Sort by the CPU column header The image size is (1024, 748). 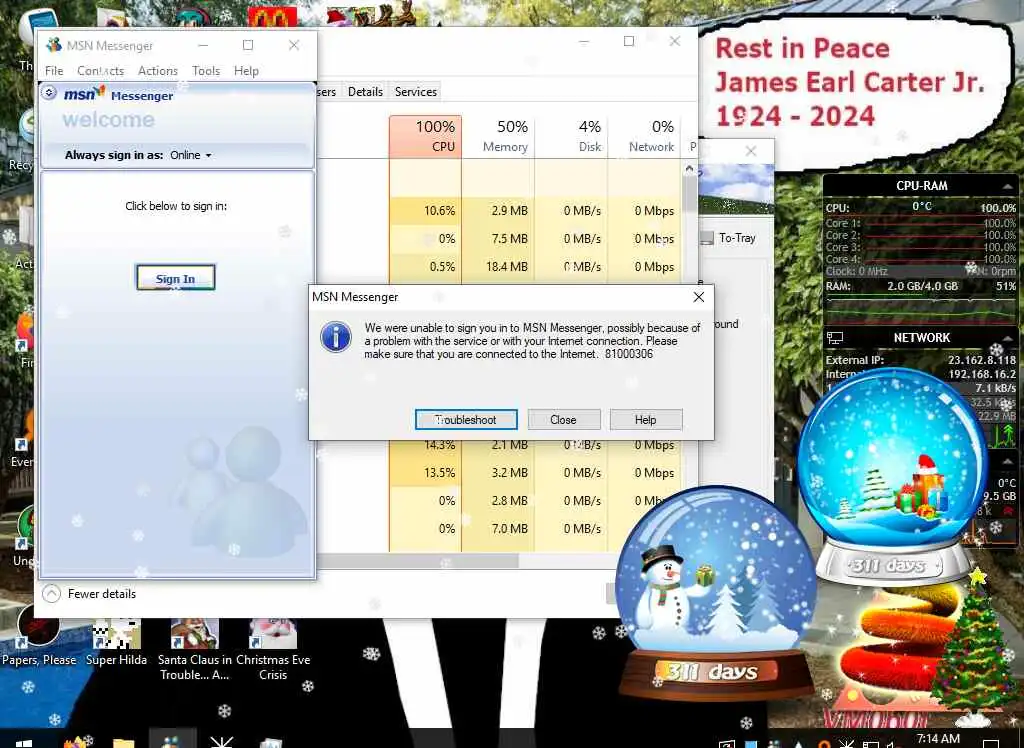pyautogui.click(x=425, y=137)
